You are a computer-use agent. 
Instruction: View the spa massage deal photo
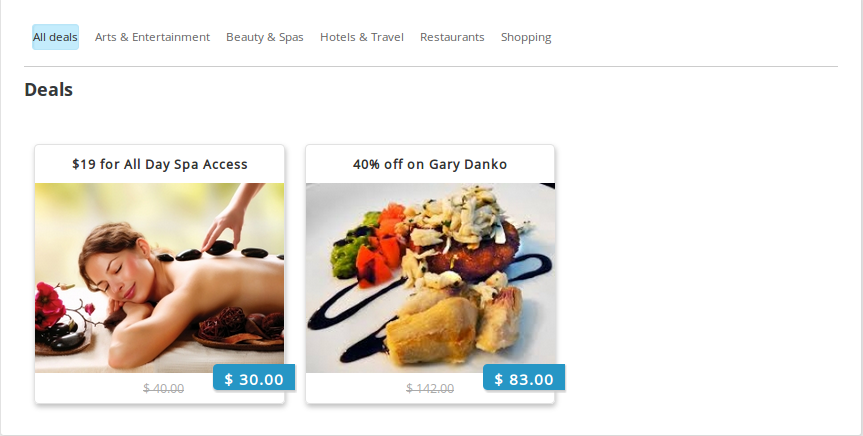pos(160,278)
